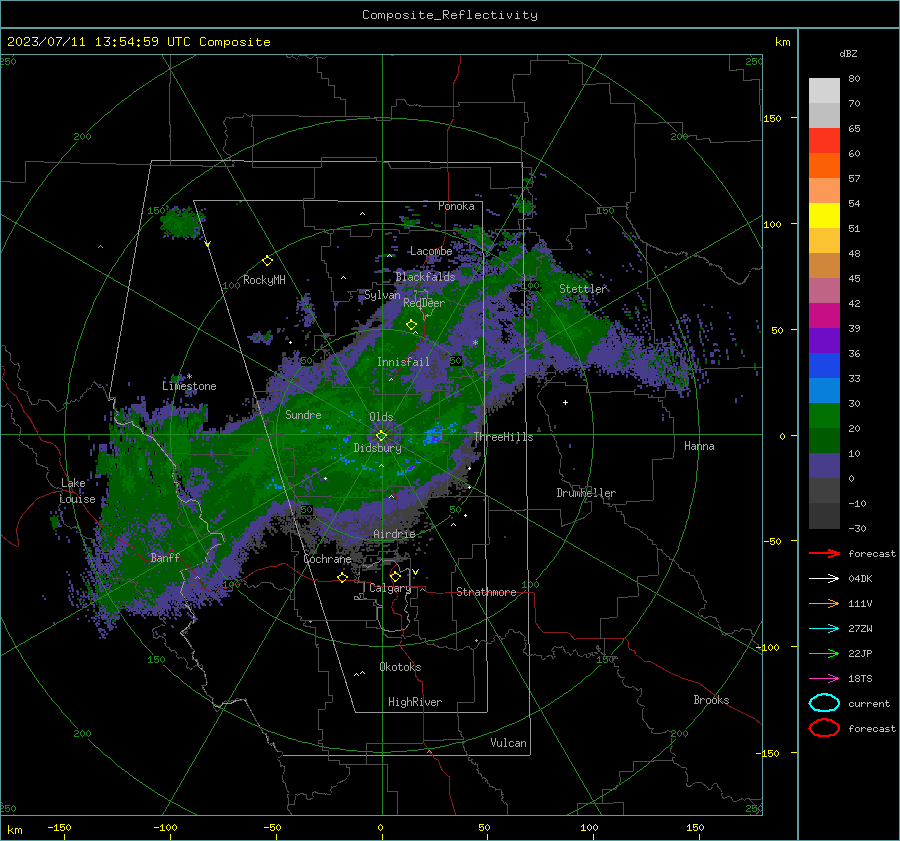
Task: Click the red forecast ellipse icon
Action: pos(824,728)
